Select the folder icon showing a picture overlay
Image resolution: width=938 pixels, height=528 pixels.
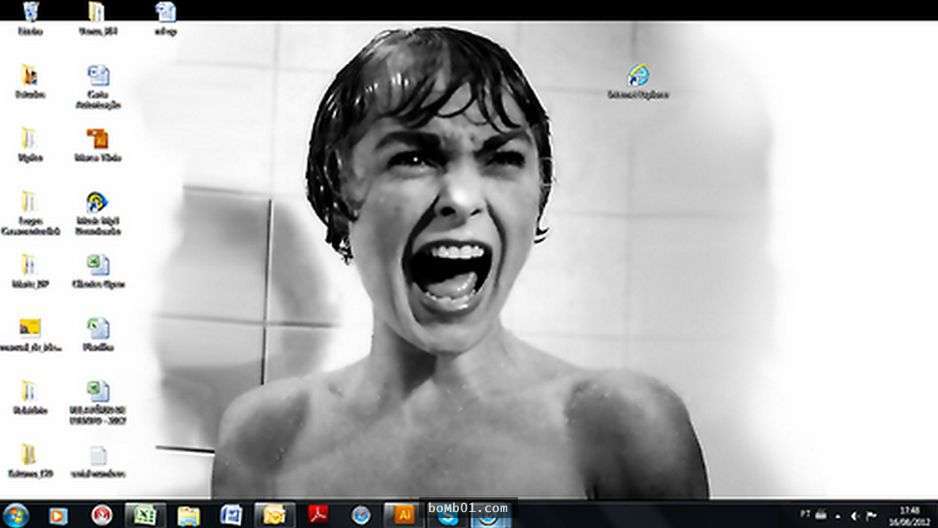[30, 82]
